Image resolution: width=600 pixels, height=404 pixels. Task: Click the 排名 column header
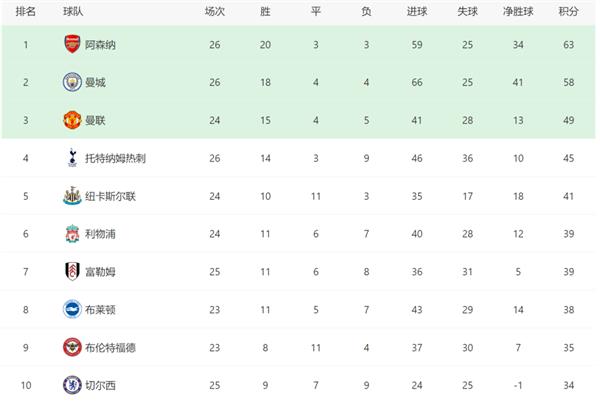point(26,11)
